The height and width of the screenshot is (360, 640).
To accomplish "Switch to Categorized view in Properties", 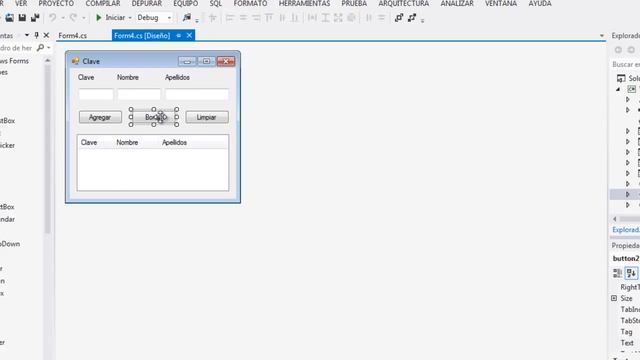I will (617, 273).
